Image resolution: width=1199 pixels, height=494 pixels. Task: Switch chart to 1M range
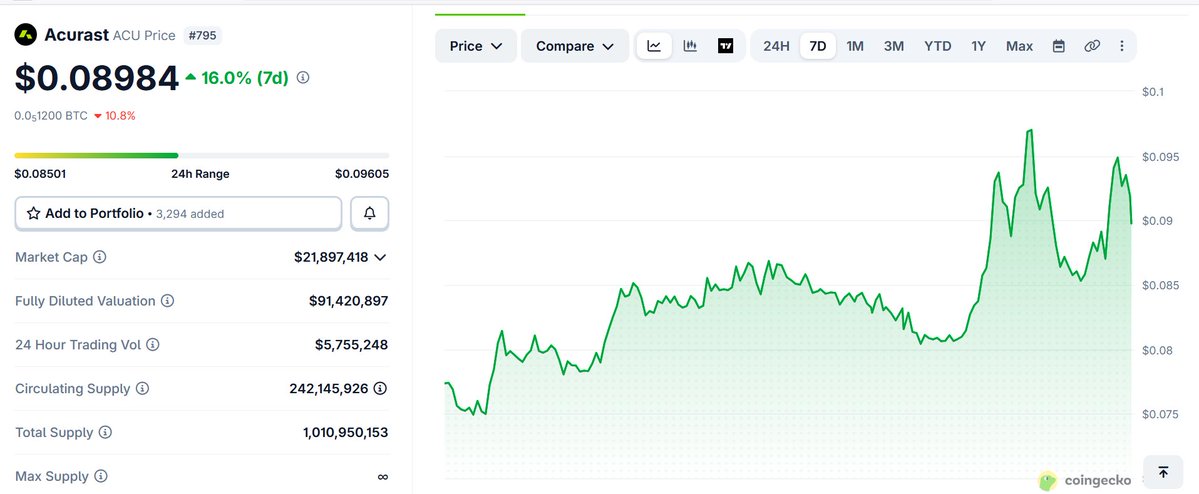tap(855, 46)
